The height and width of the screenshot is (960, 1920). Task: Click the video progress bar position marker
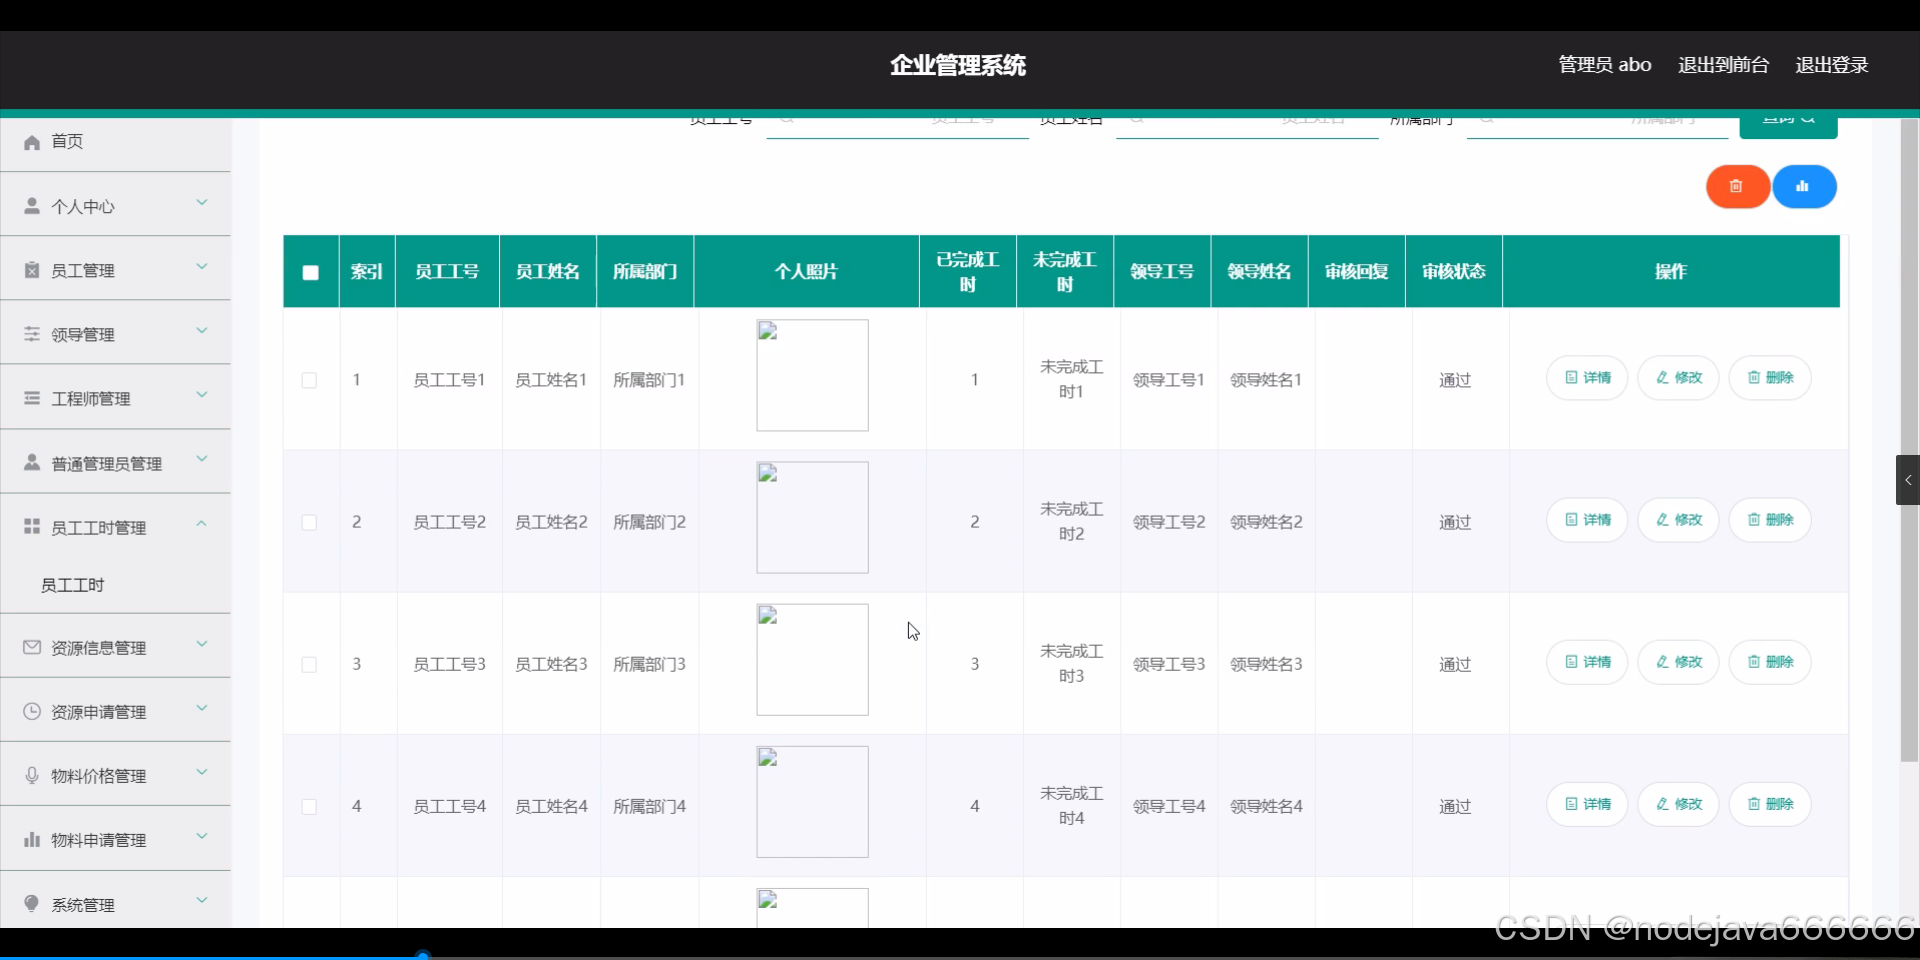click(423, 956)
